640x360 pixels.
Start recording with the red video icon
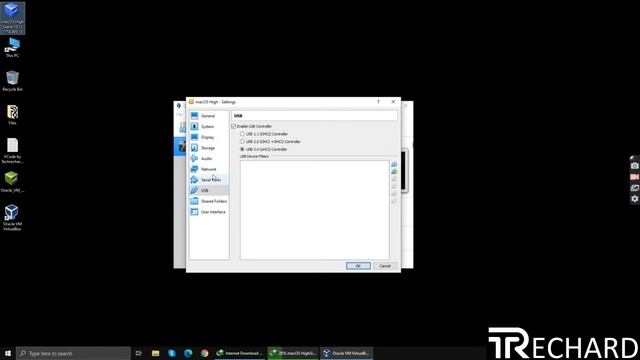[635, 177]
